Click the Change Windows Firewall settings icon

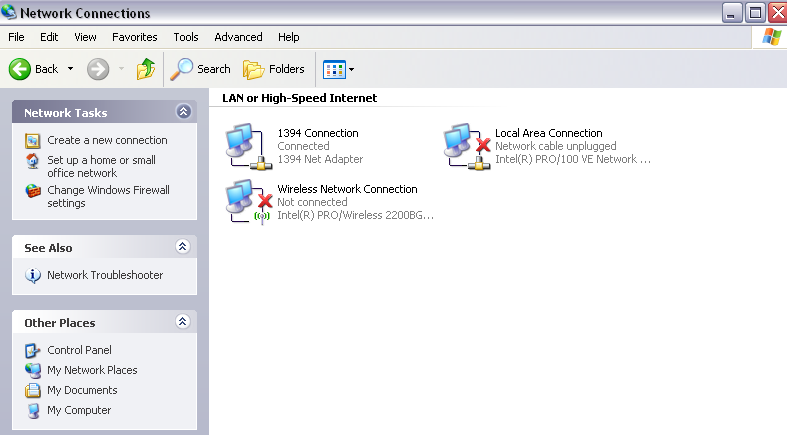pos(33,191)
